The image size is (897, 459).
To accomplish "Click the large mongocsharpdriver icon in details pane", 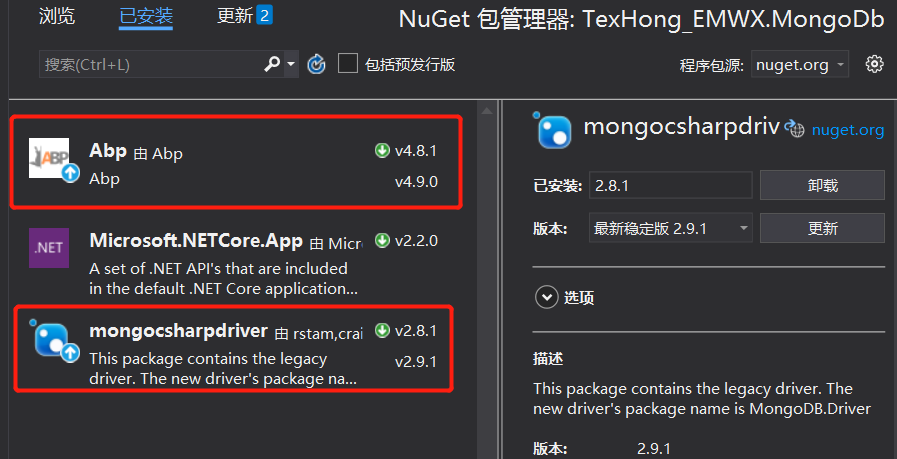I will coord(552,129).
